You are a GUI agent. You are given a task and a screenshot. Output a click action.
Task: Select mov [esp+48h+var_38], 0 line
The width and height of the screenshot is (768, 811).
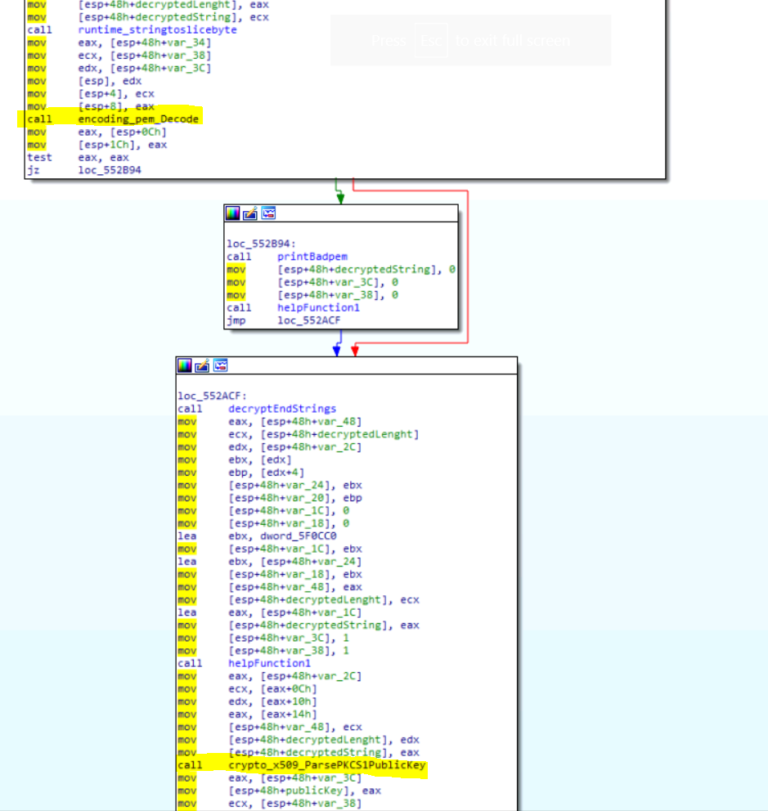pos(312,295)
